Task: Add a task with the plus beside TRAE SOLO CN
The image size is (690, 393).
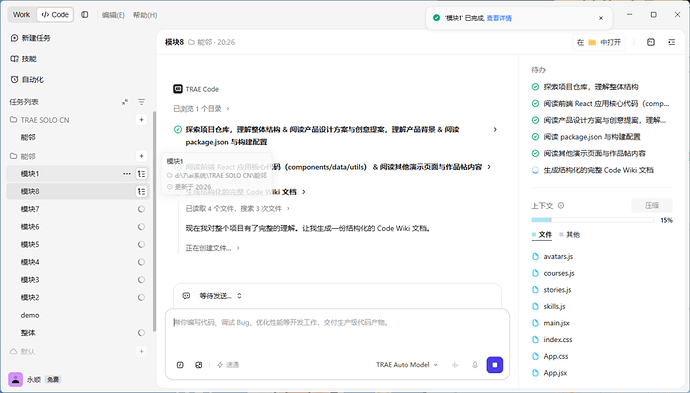Action: click(141, 120)
